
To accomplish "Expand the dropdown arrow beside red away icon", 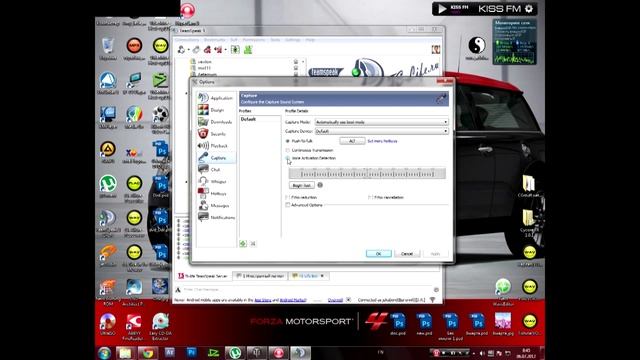I will click(226, 50).
